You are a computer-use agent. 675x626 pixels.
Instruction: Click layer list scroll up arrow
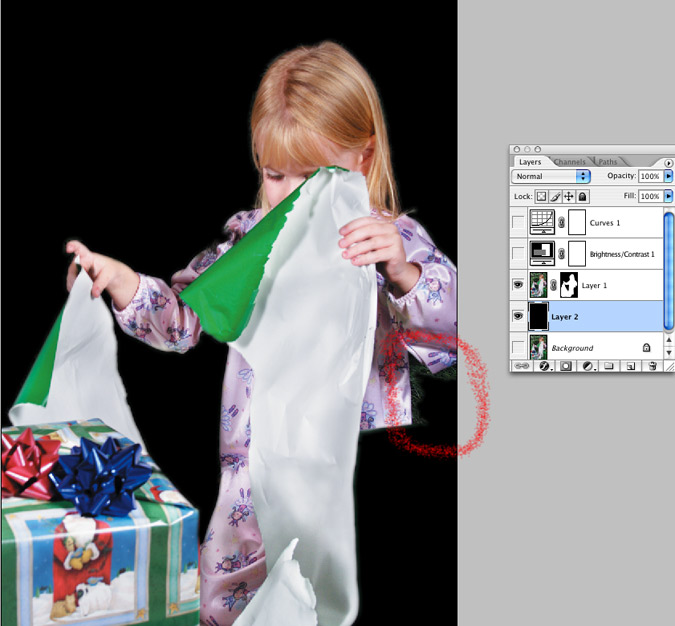(669, 340)
